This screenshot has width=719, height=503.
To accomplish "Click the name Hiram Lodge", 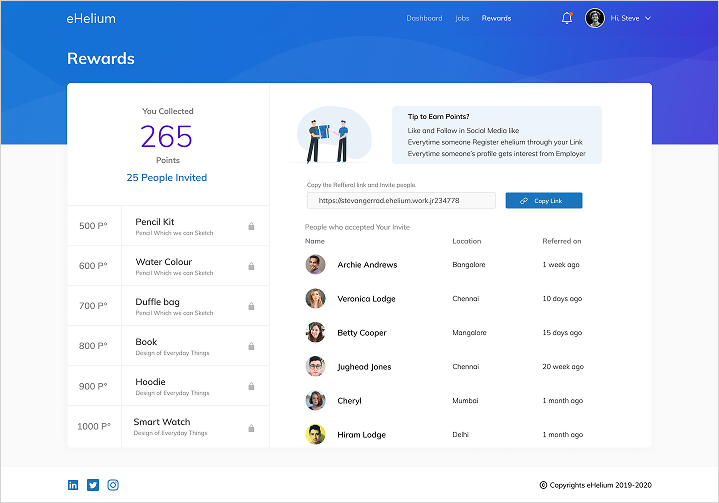I will 361,435.
